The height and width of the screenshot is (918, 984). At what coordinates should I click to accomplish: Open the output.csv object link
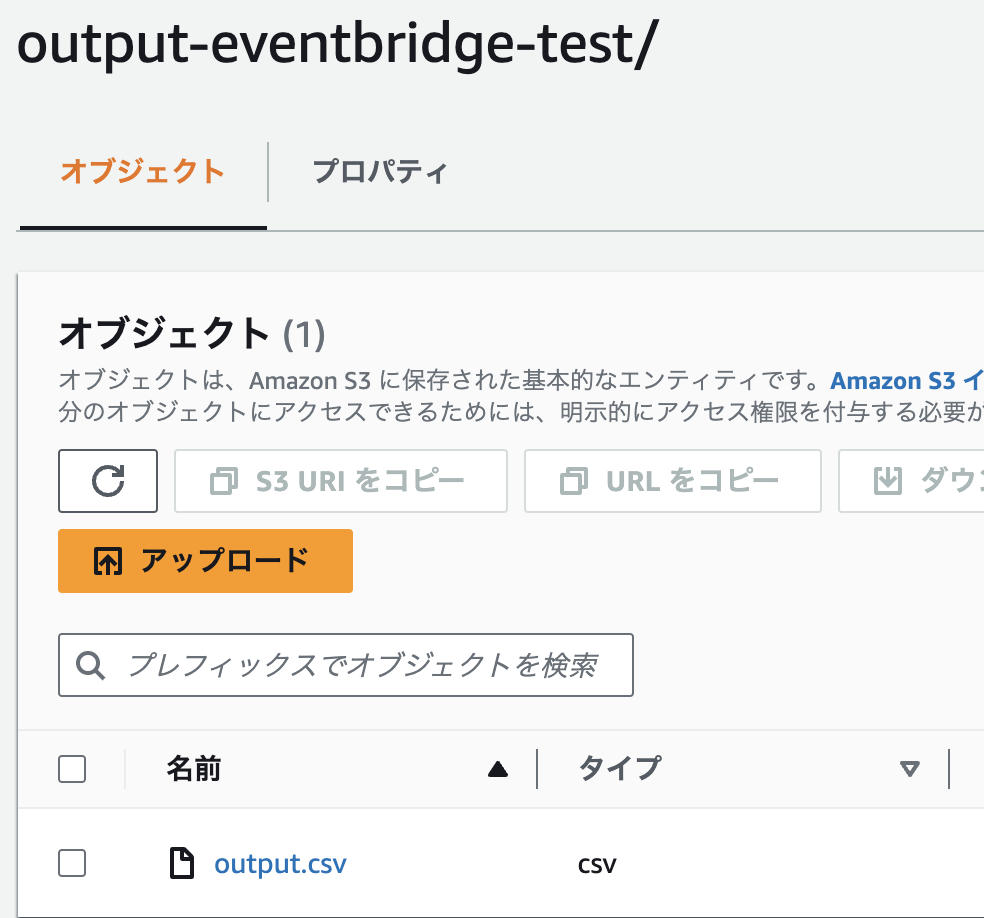279,863
